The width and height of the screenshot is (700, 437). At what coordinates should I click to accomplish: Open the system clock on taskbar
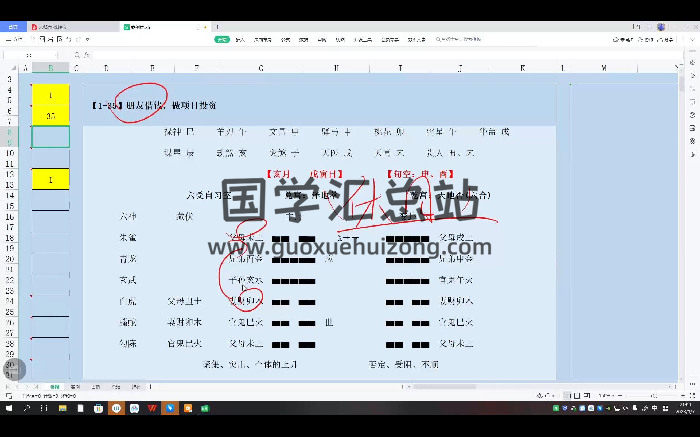(x=684, y=408)
